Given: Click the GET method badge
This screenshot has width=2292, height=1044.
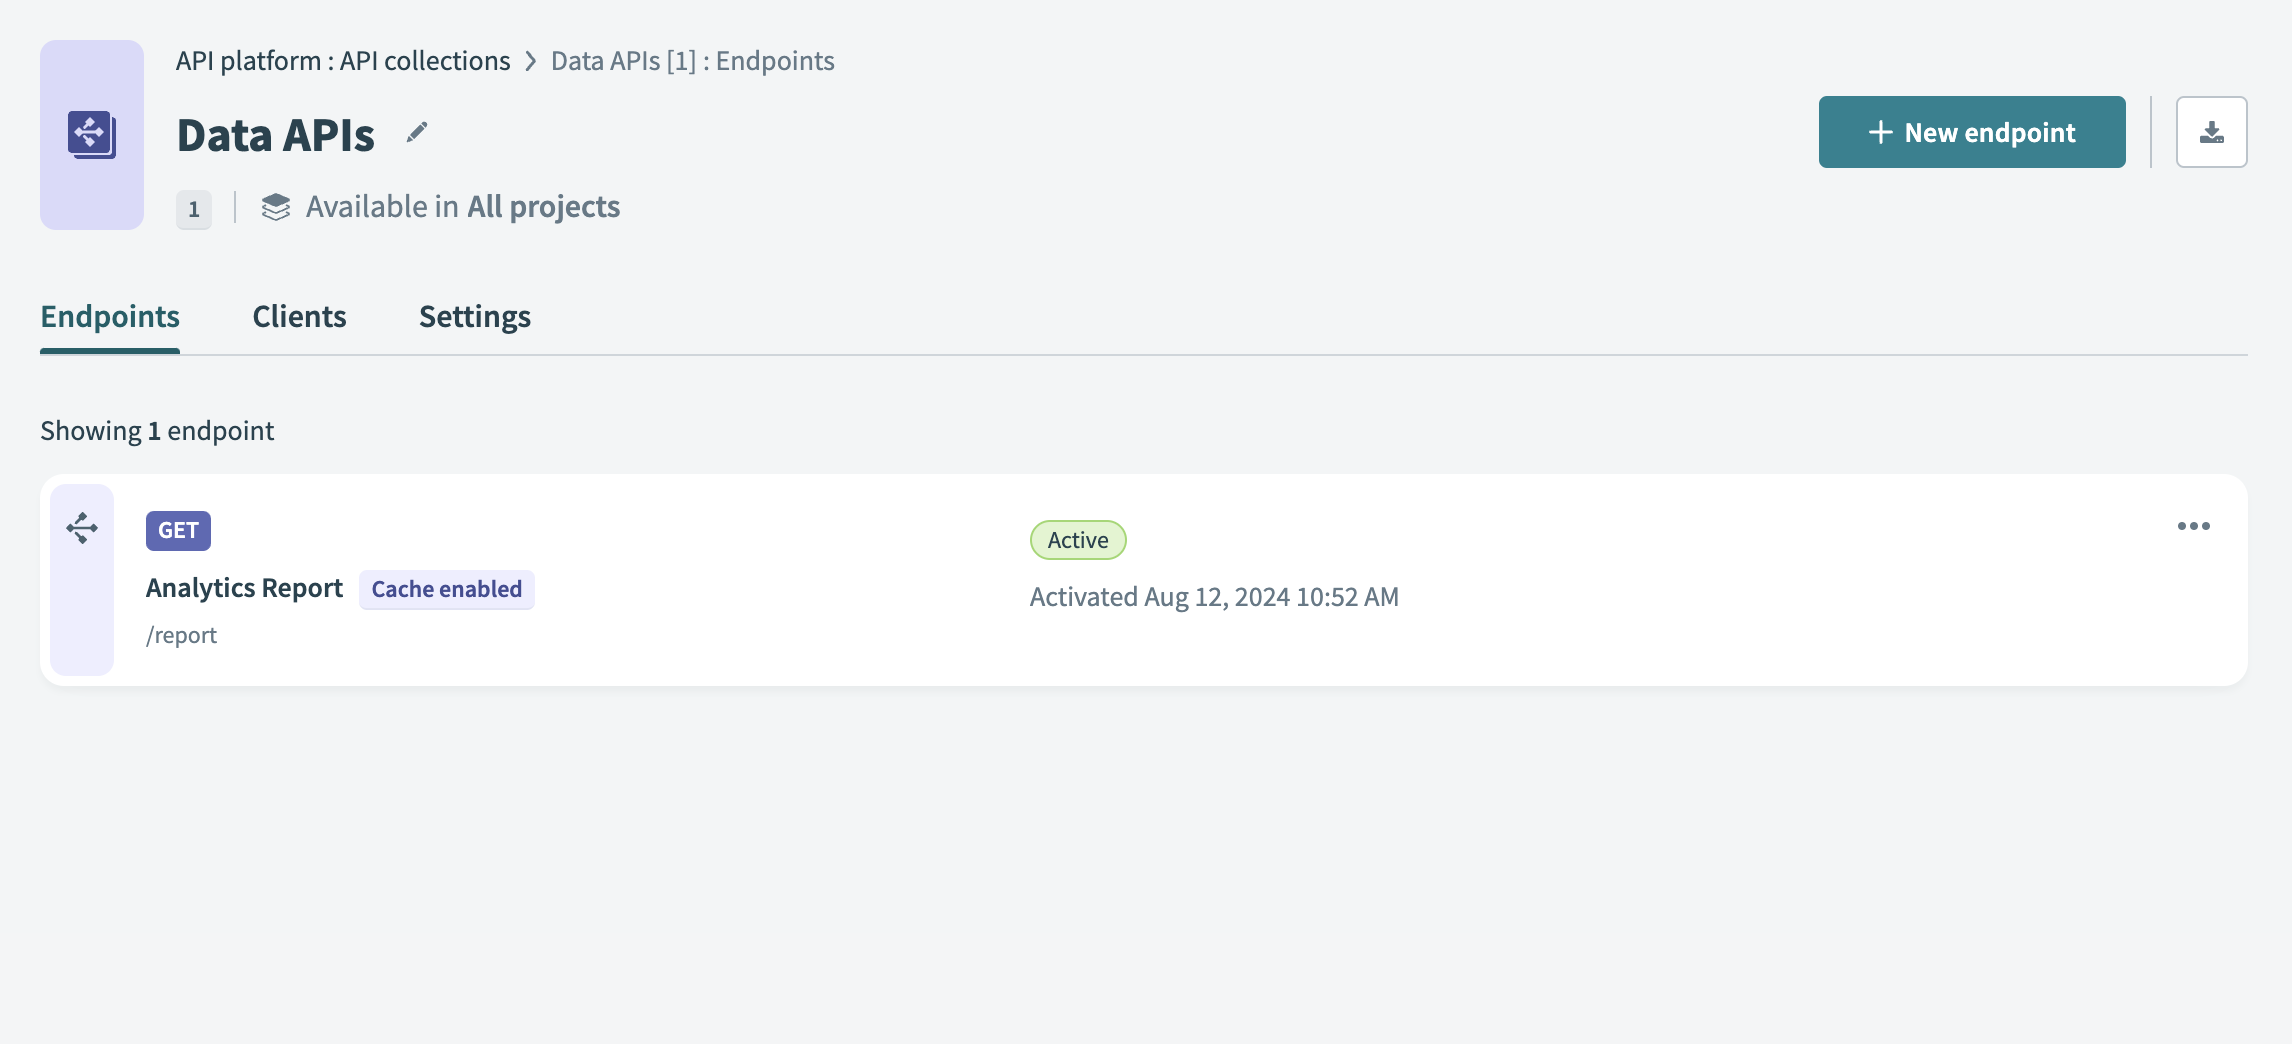Looking at the screenshot, I should coord(177,531).
